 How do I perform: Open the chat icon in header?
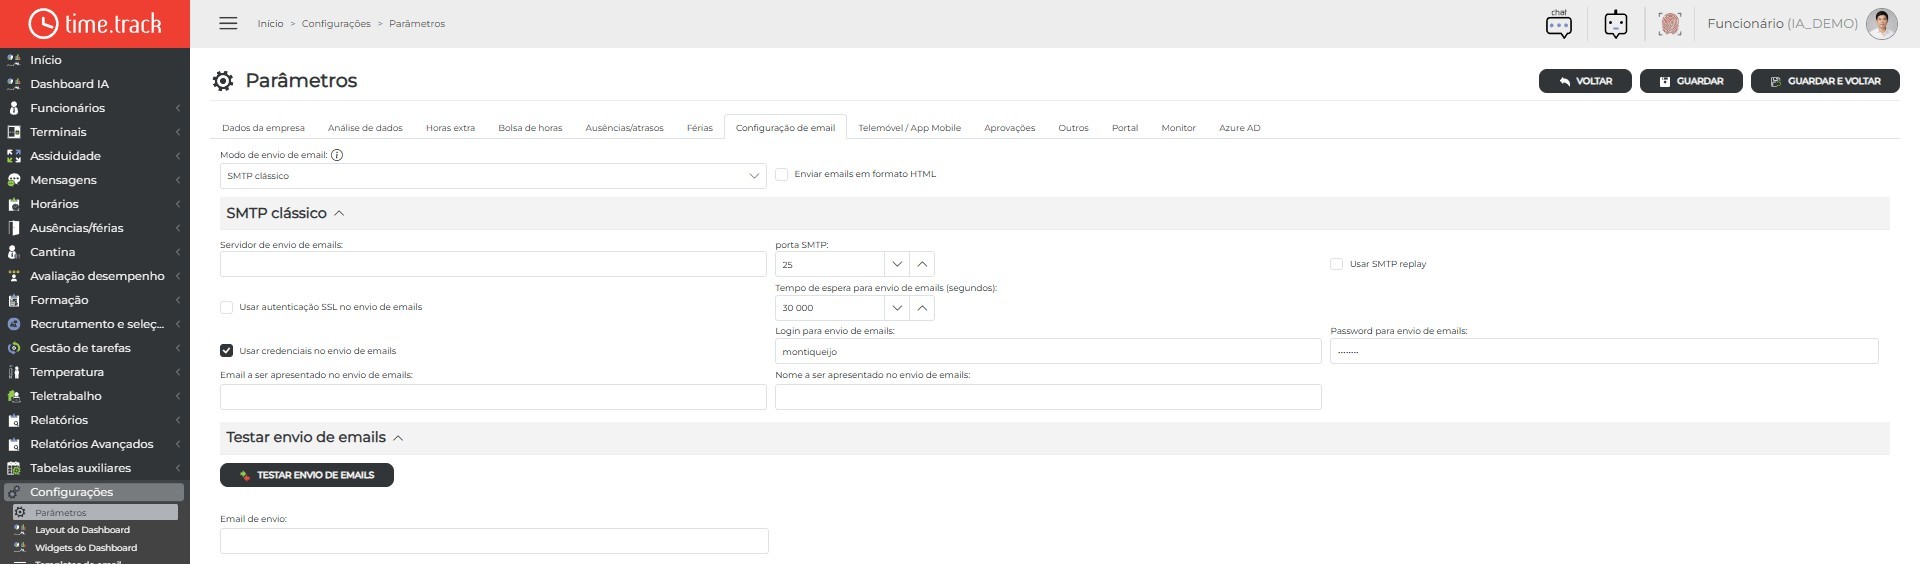coord(1558,24)
